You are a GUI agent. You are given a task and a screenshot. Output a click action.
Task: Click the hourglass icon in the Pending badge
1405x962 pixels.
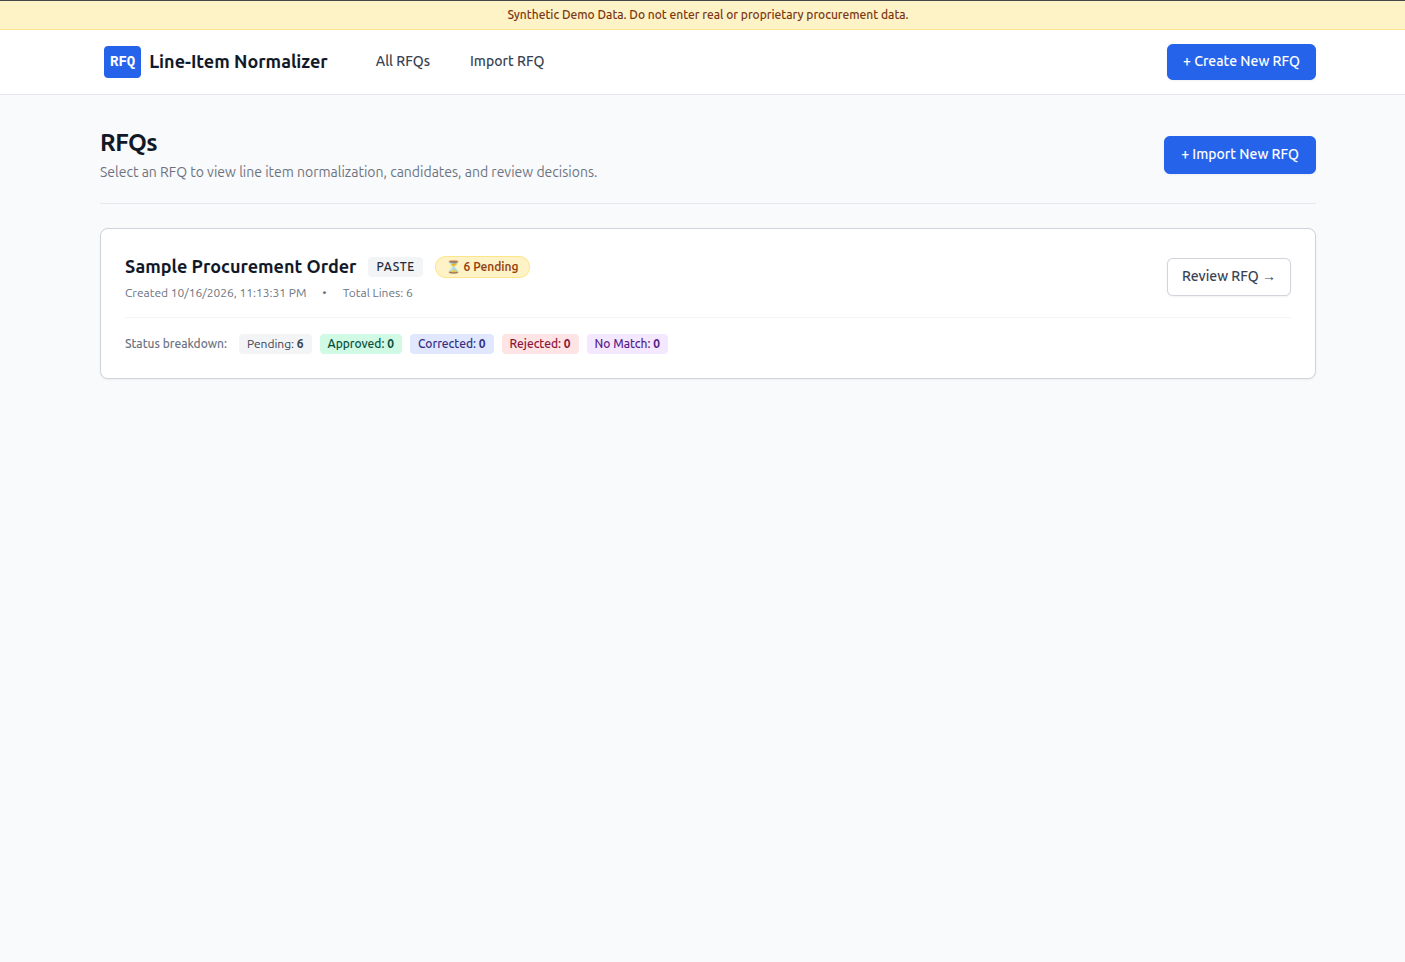(x=453, y=267)
